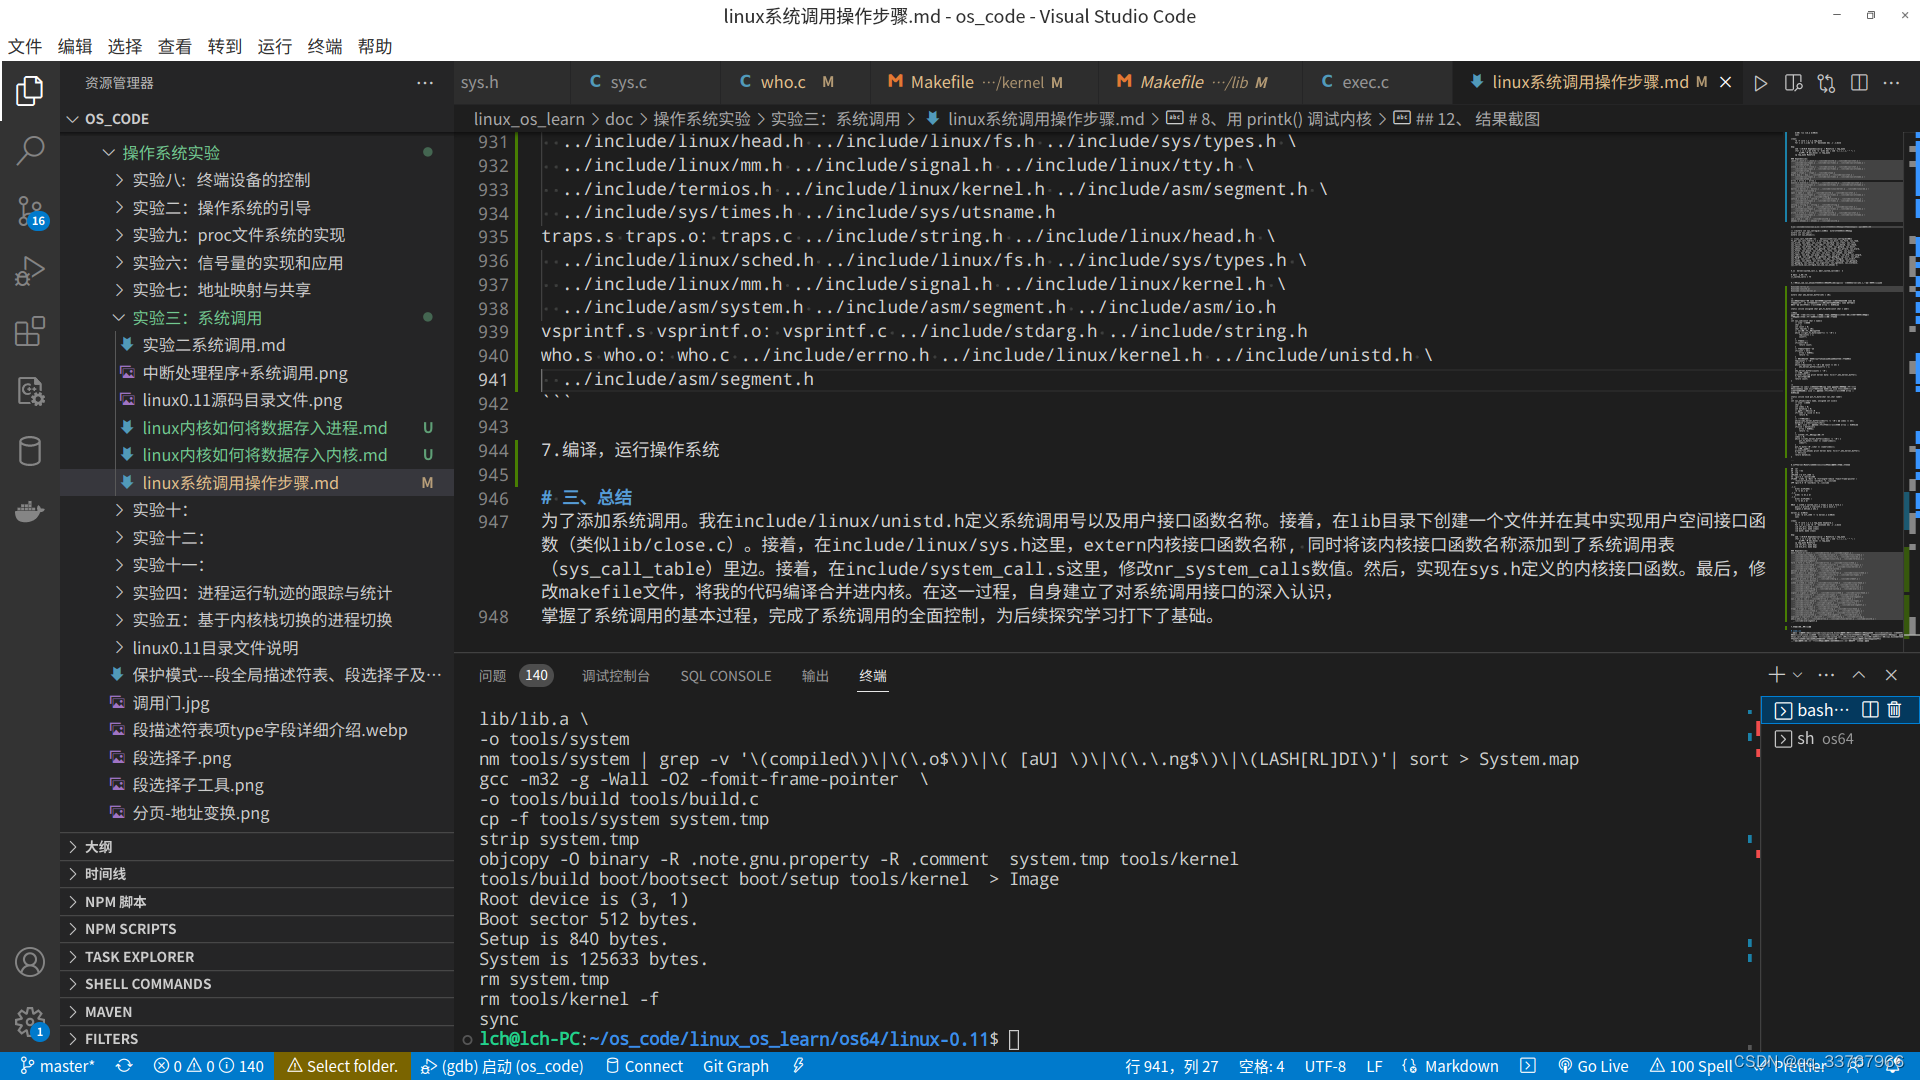Switch to the exec.c editor tab
This screenshot has width=1920, height=1080.
[x=1365, y=82]
